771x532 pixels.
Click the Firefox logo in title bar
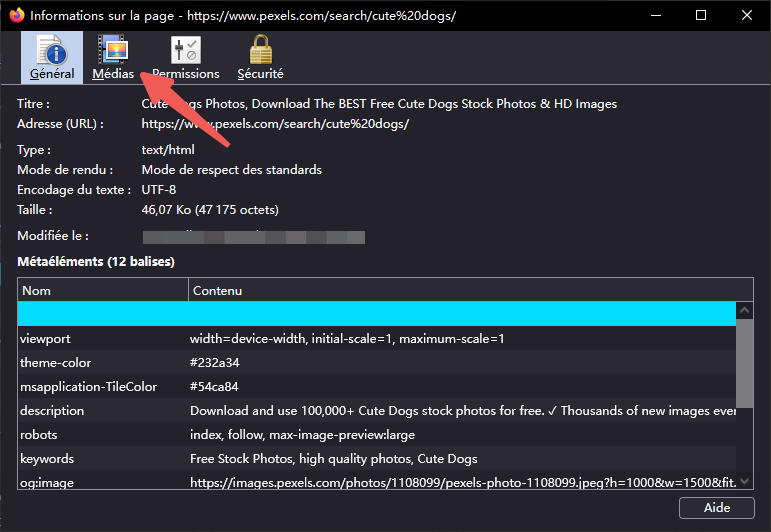16,15
